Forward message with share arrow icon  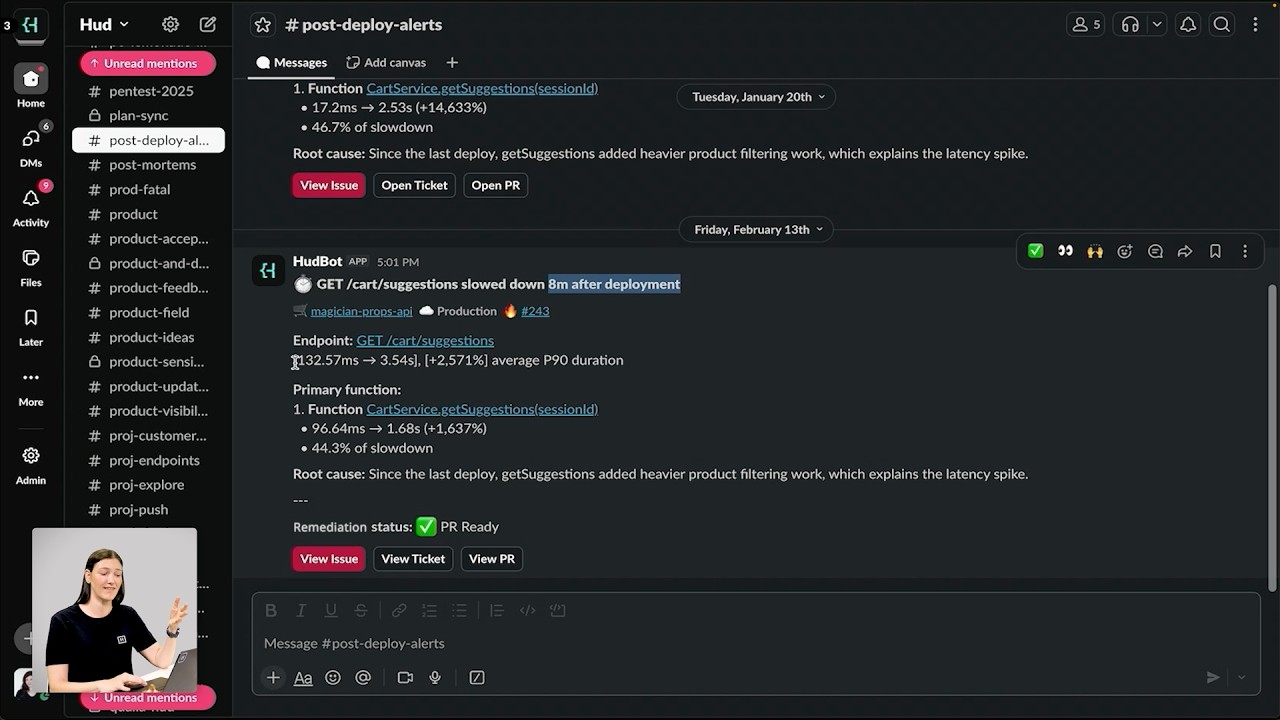pyautogui.click(x=1185, y=251)
